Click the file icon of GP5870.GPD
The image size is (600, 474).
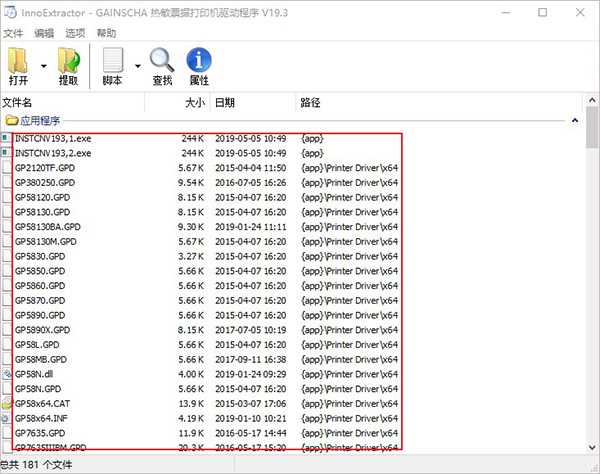coord(7,300)
